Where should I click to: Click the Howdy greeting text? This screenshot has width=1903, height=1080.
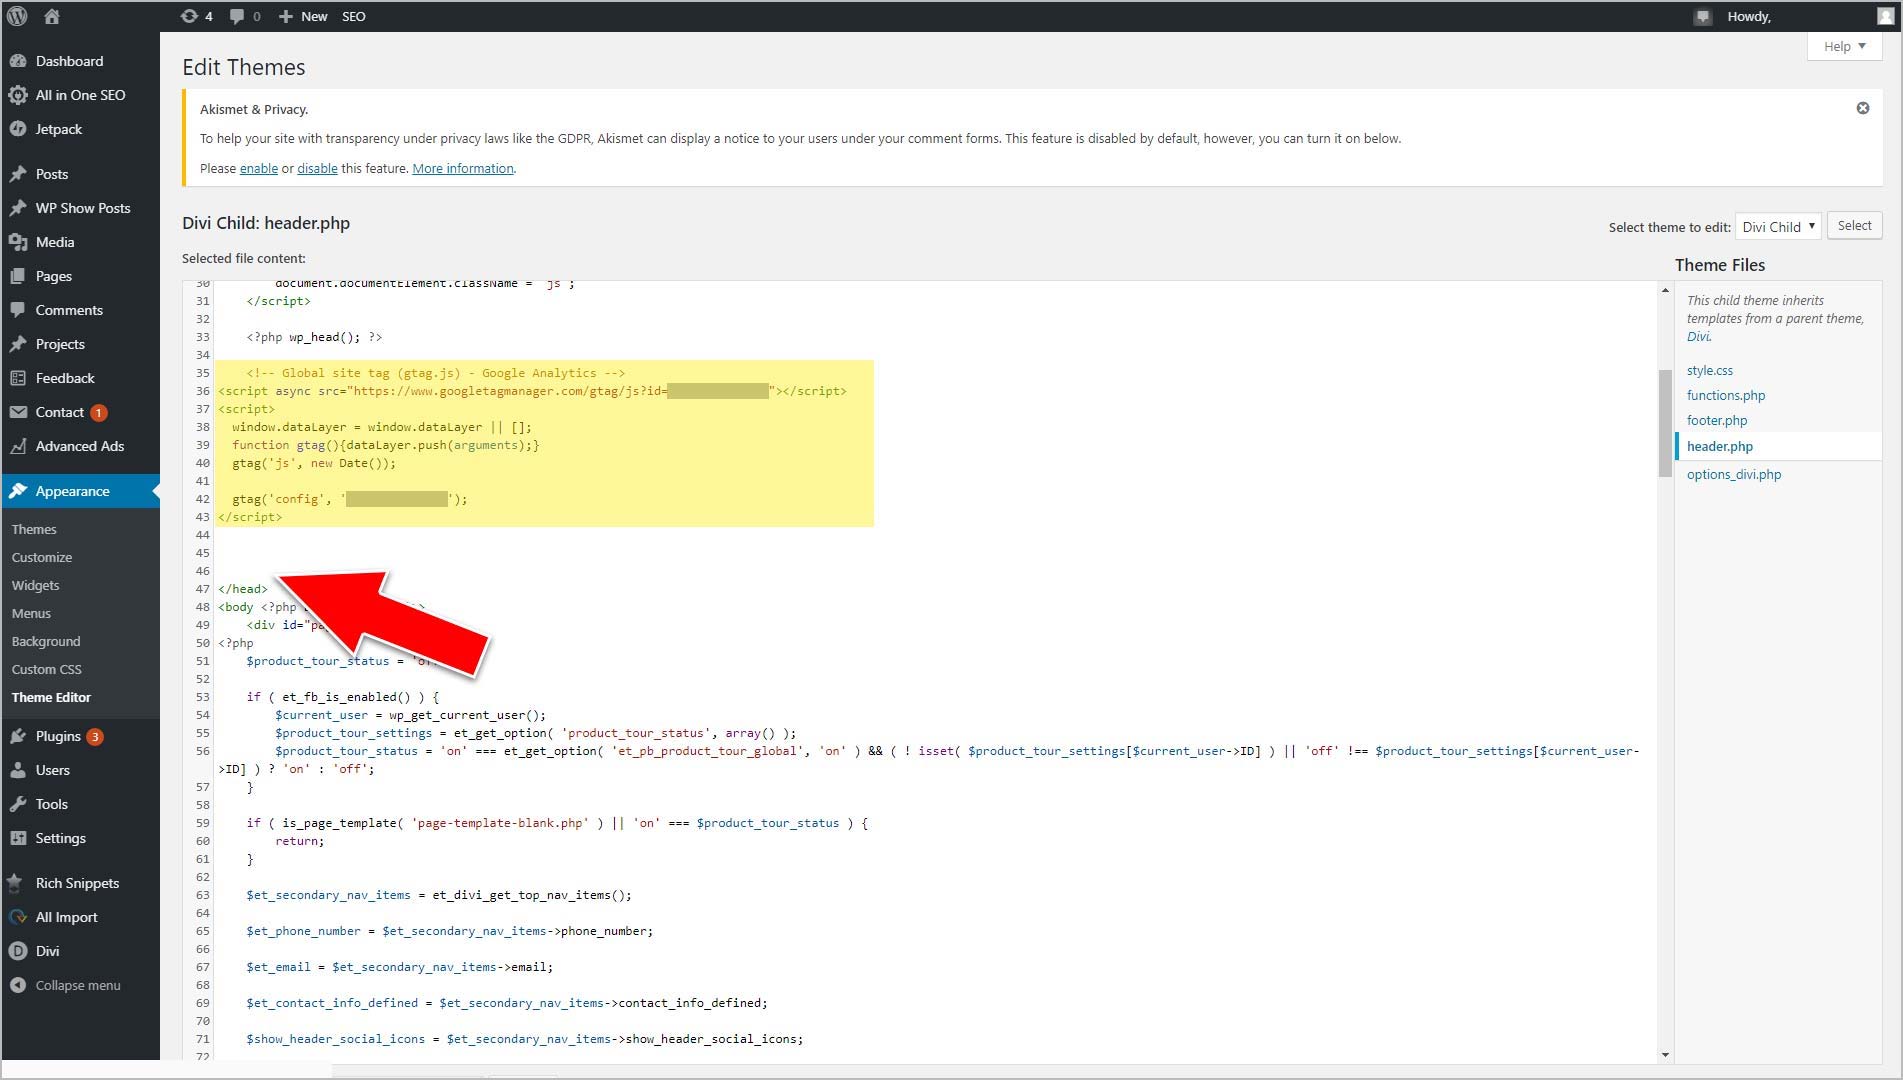point(1749,16)
